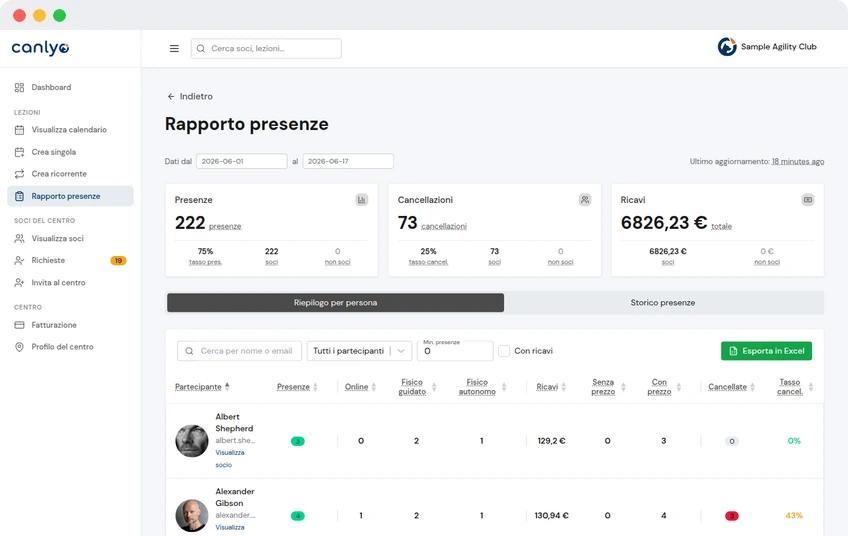Click the Presenze chart icon

(362, 200)
